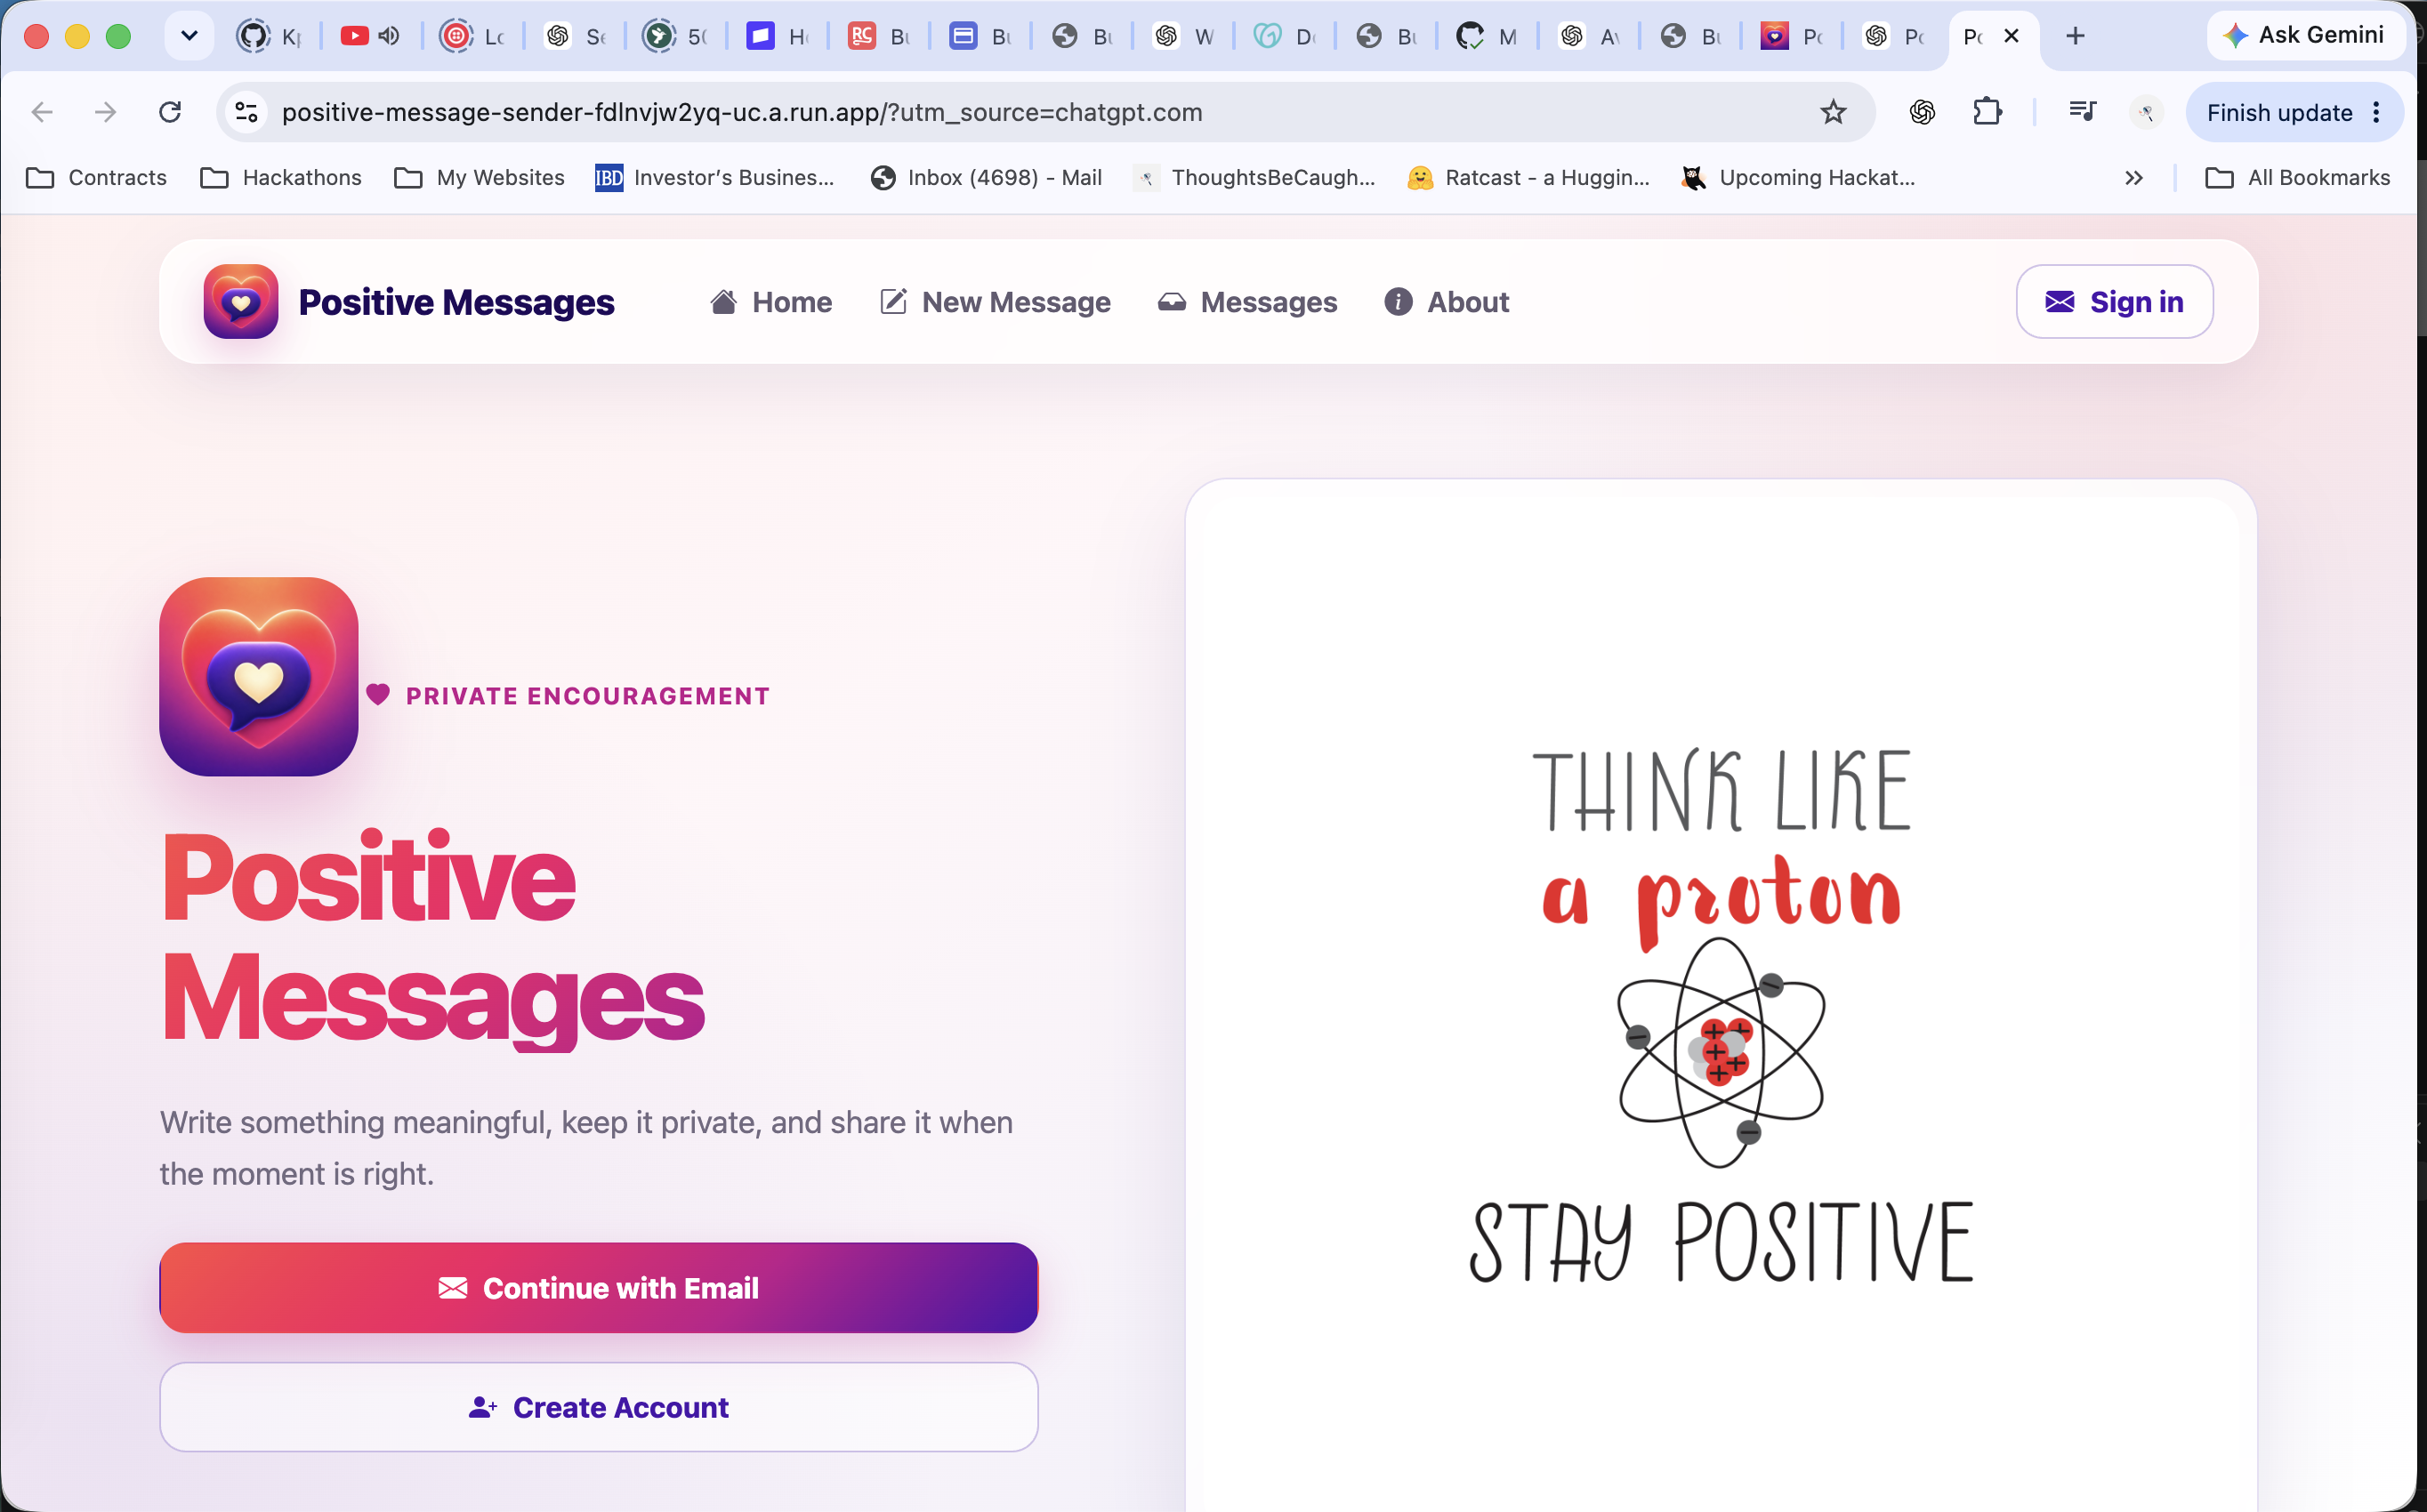Switch to the RC red icon tab
The image size is (2427, 1512).
click(879, 36)
